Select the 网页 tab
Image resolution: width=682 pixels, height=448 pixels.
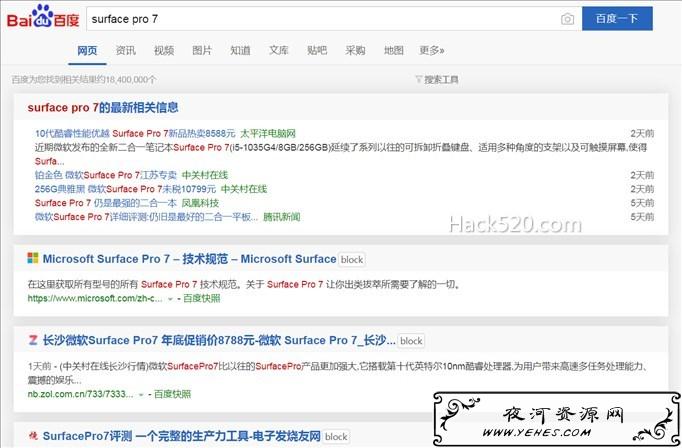(87, 50)
